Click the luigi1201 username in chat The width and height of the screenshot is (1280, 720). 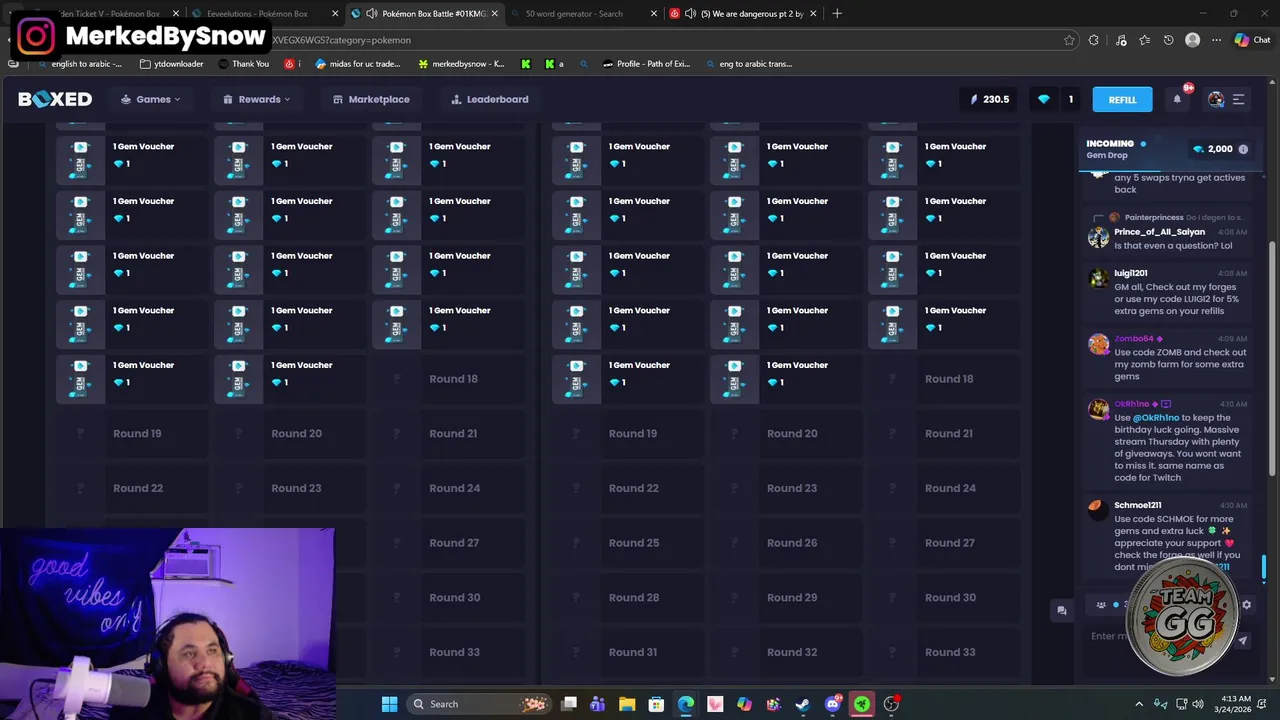click(x=1131, y=273)
